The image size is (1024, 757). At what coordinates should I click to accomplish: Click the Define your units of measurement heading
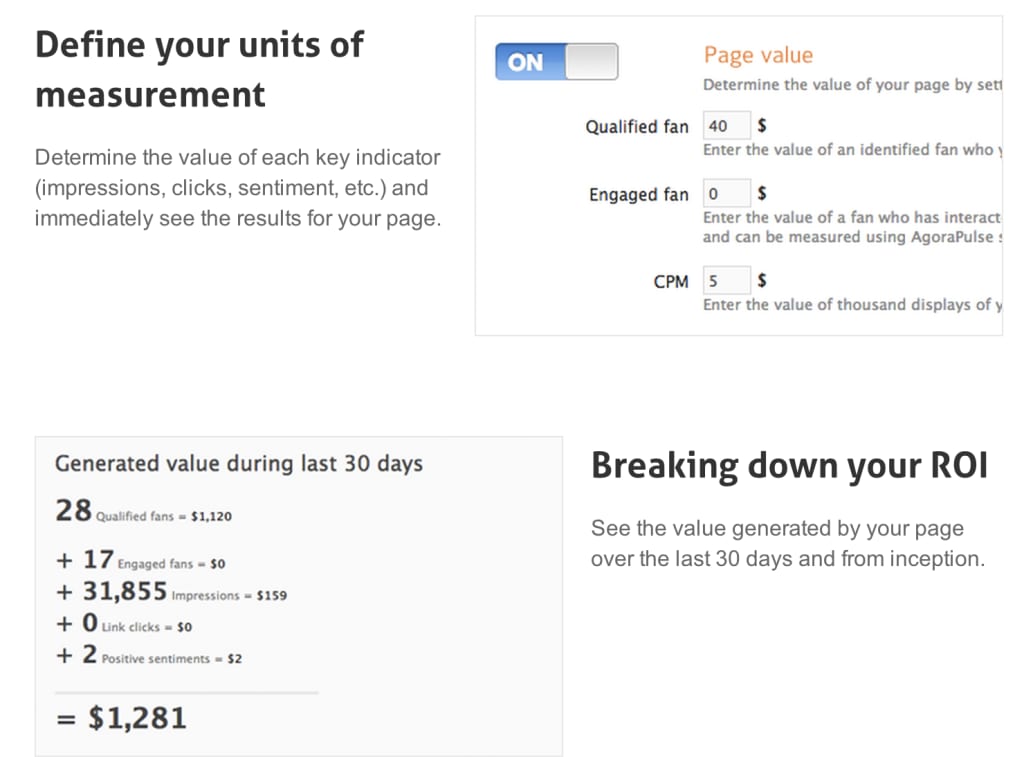tap(199, 70)
